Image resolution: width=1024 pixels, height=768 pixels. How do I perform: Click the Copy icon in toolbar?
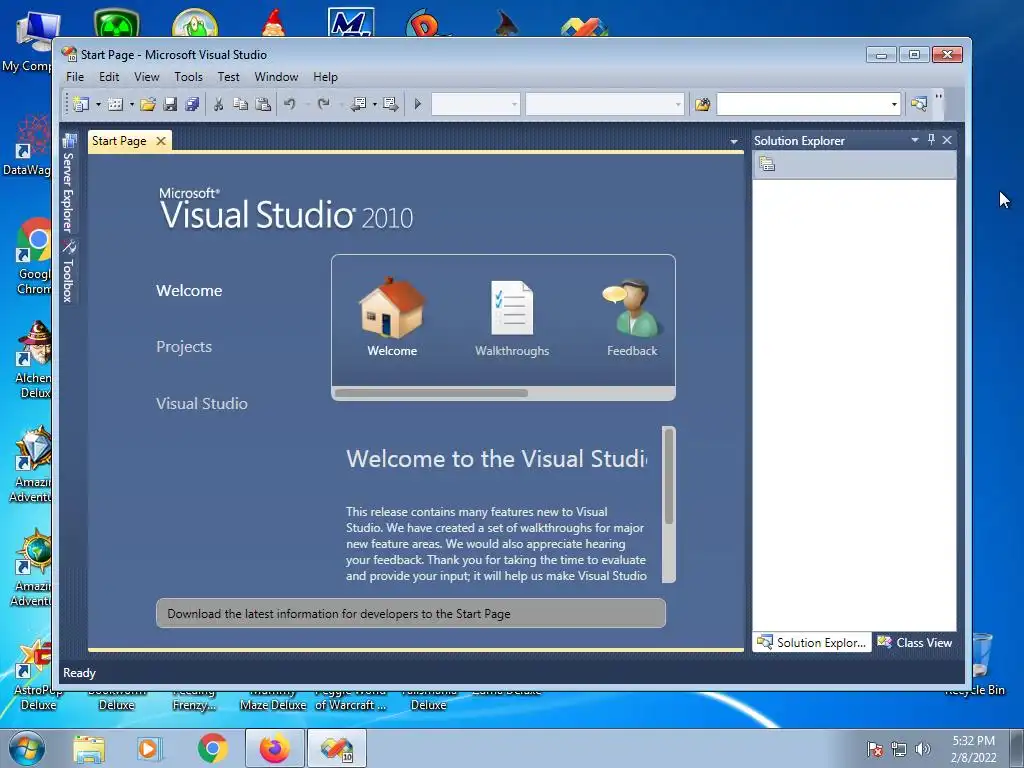240,104
